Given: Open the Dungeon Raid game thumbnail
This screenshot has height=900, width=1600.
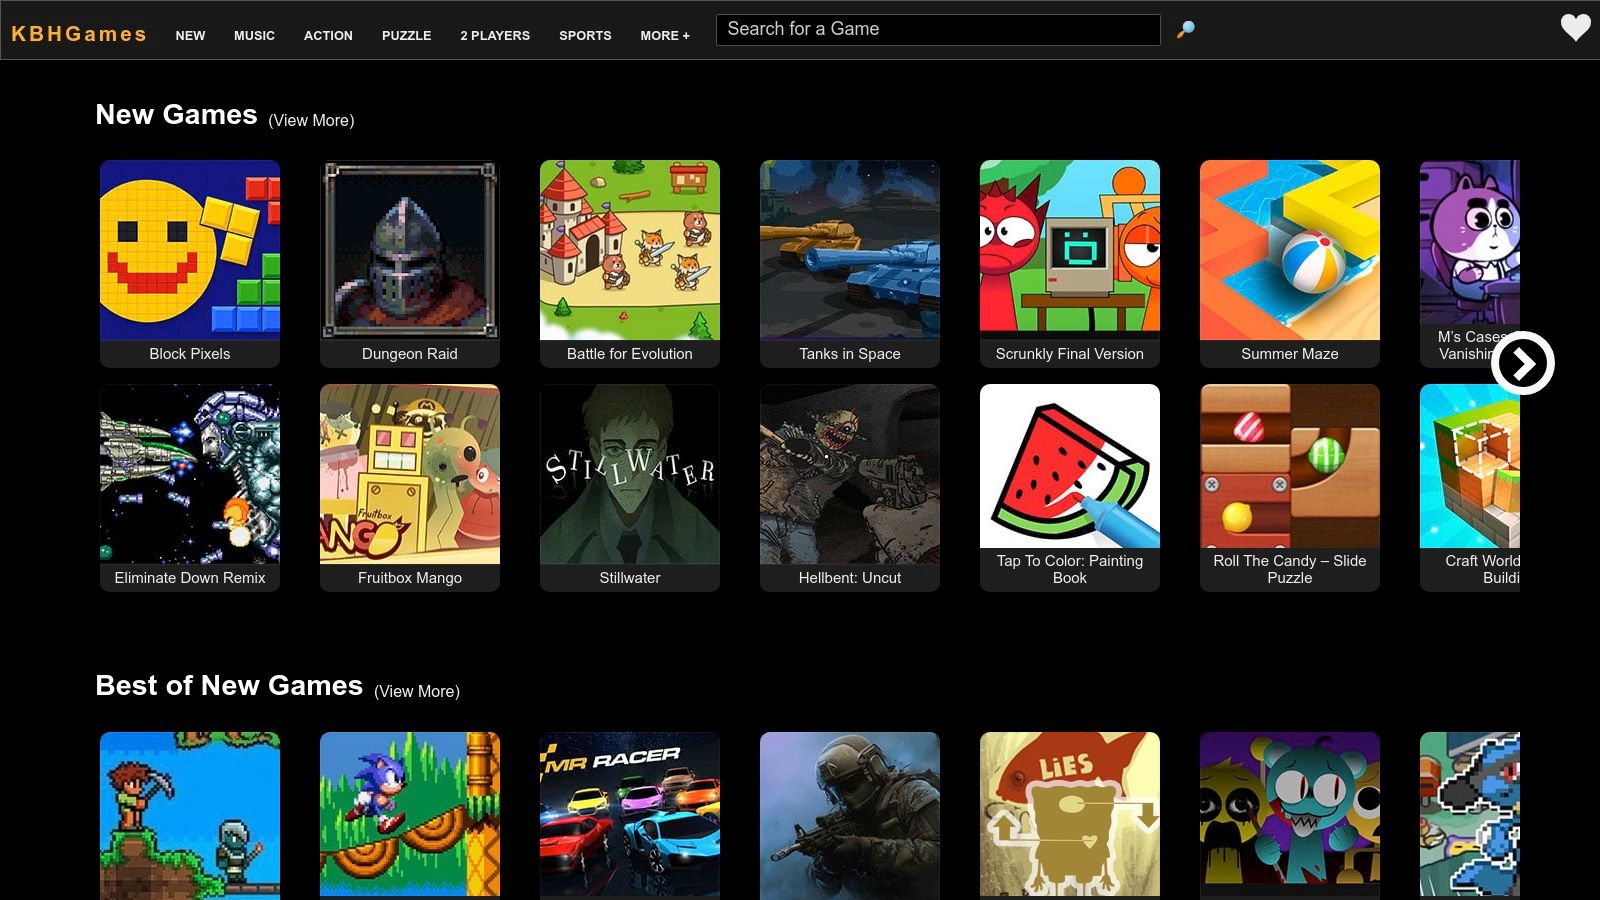Looking at the screenshot, I should coord(410,250).
